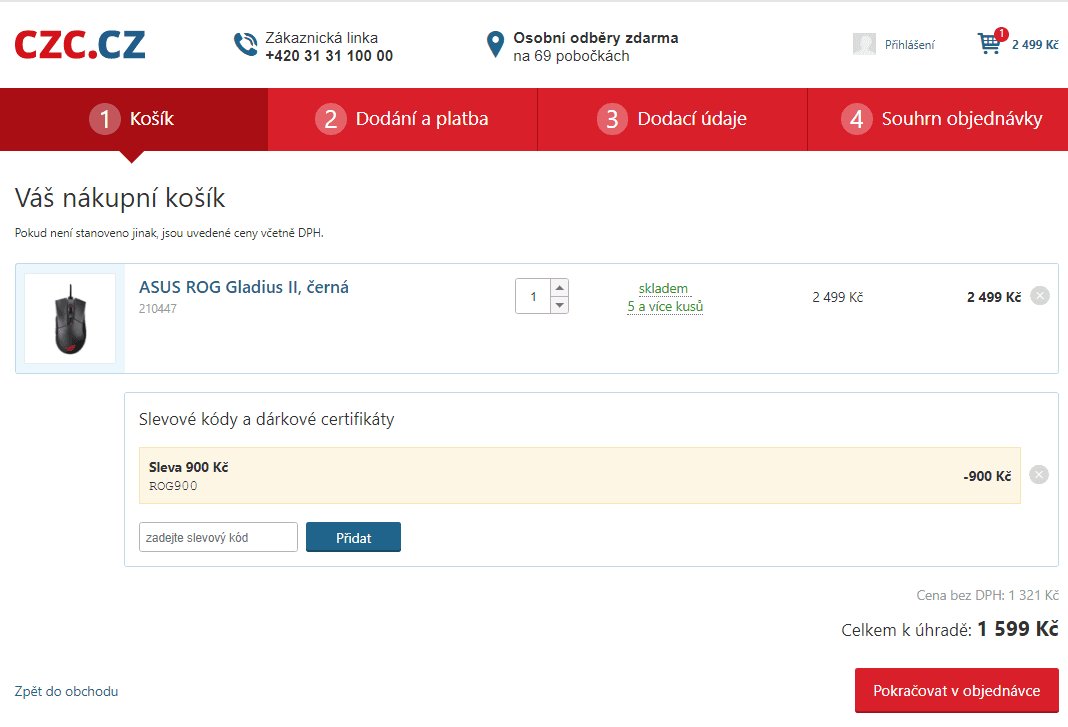This screenshot has width=1068, height=727.
Task: Click the bold 2 499 Kč item total
Action: point(994,297)
